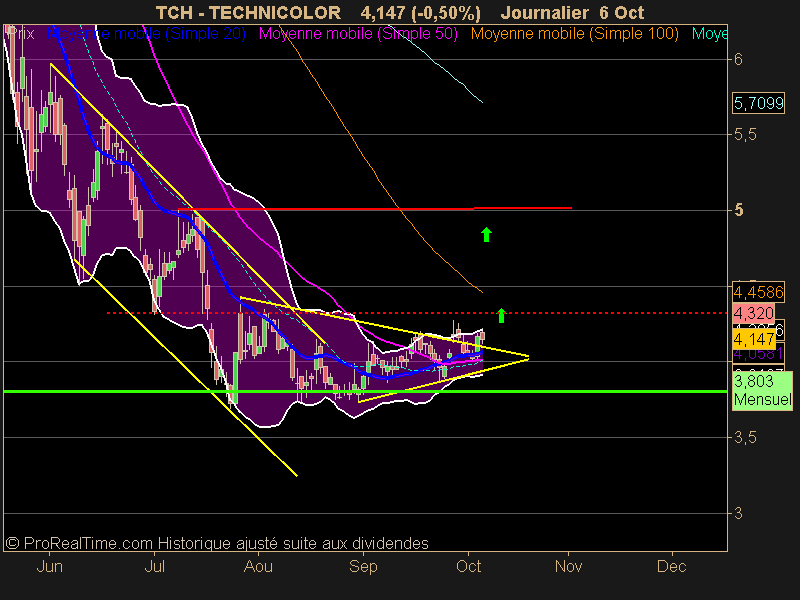The height and width of the screenshot is (600, 800).
Task: Select the 'Prix' legend label
Action: pos(21,34)
